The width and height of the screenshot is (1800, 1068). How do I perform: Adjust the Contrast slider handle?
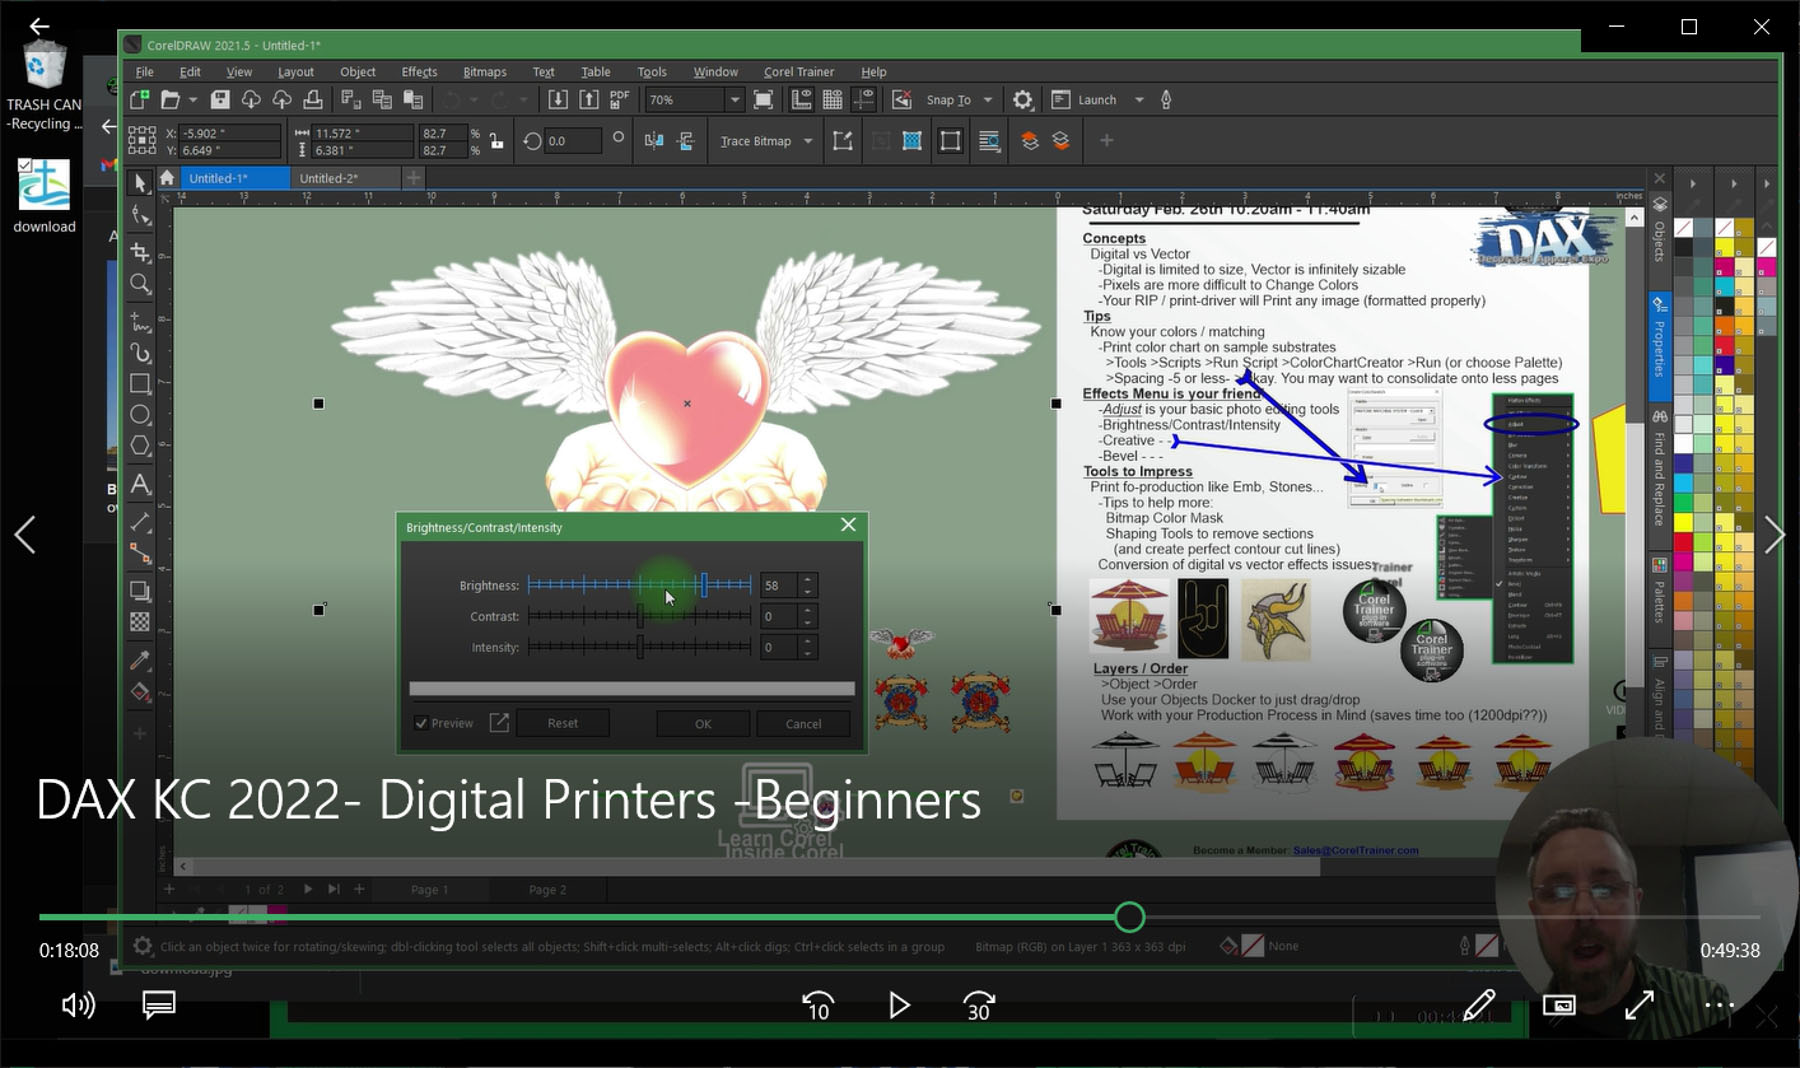tap(640, 616)
